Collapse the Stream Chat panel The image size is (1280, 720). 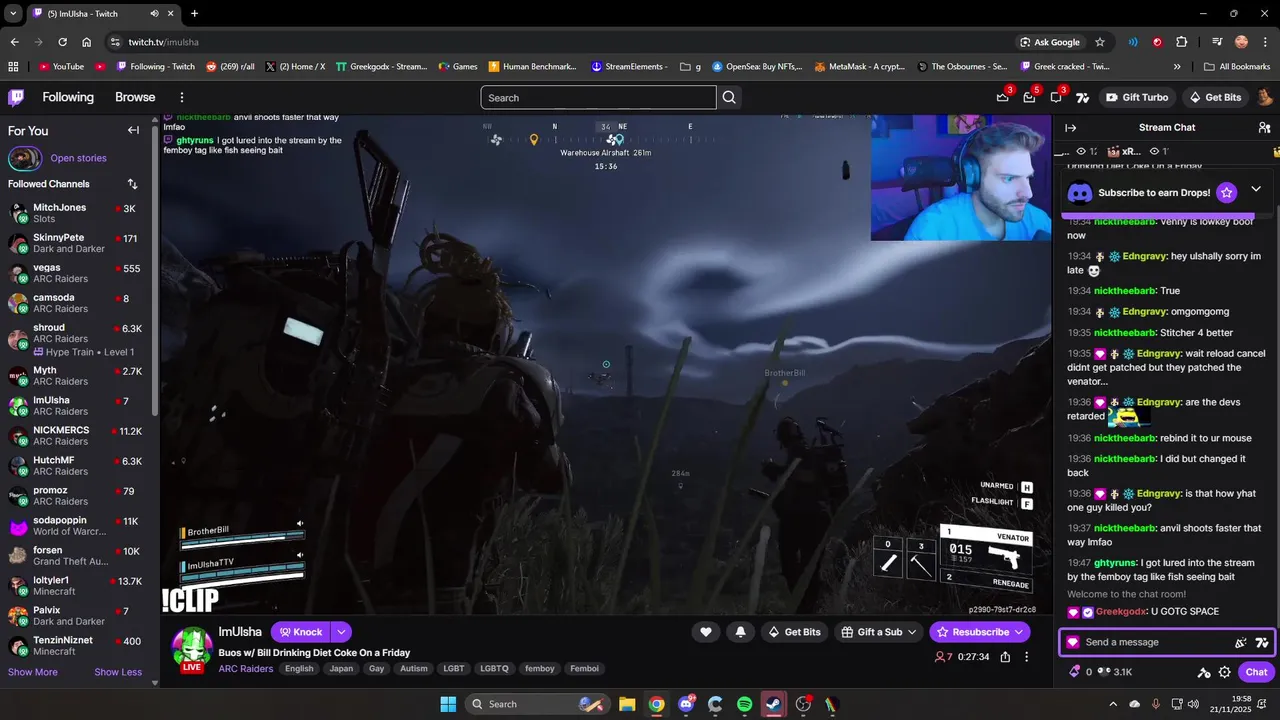point(1070,127)
